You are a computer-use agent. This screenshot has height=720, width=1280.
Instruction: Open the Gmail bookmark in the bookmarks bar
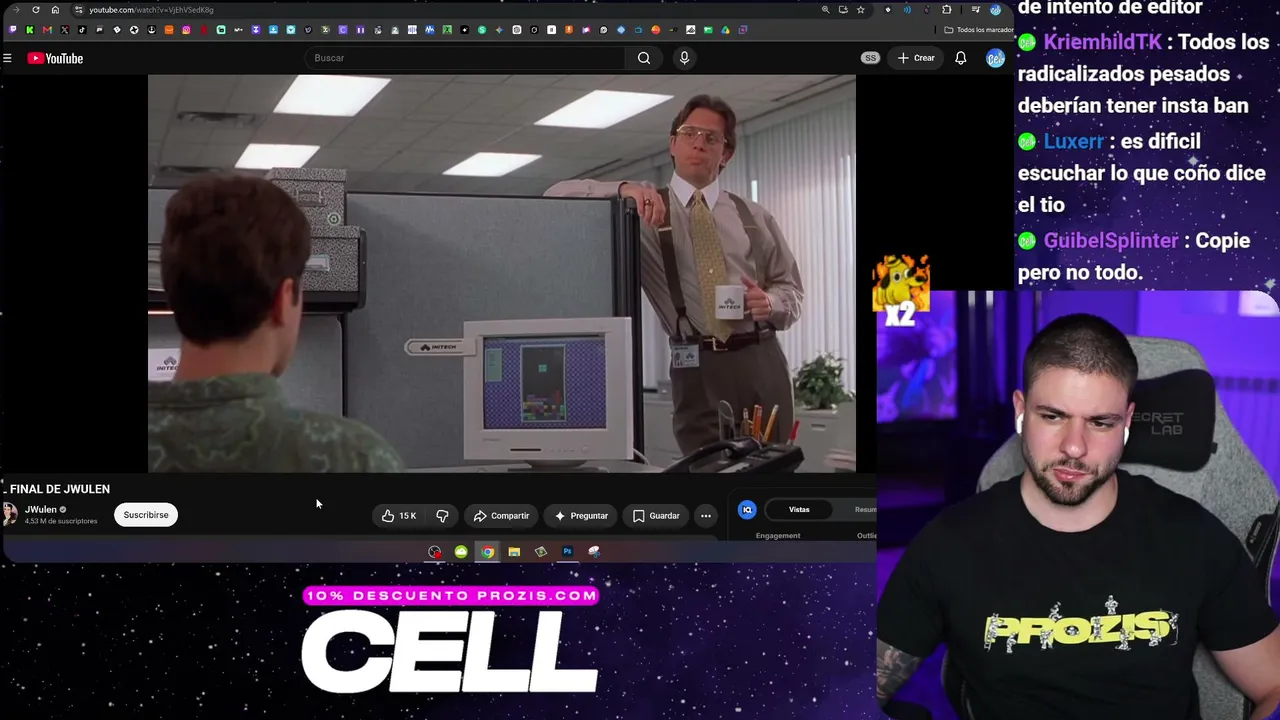coord(47,30)
